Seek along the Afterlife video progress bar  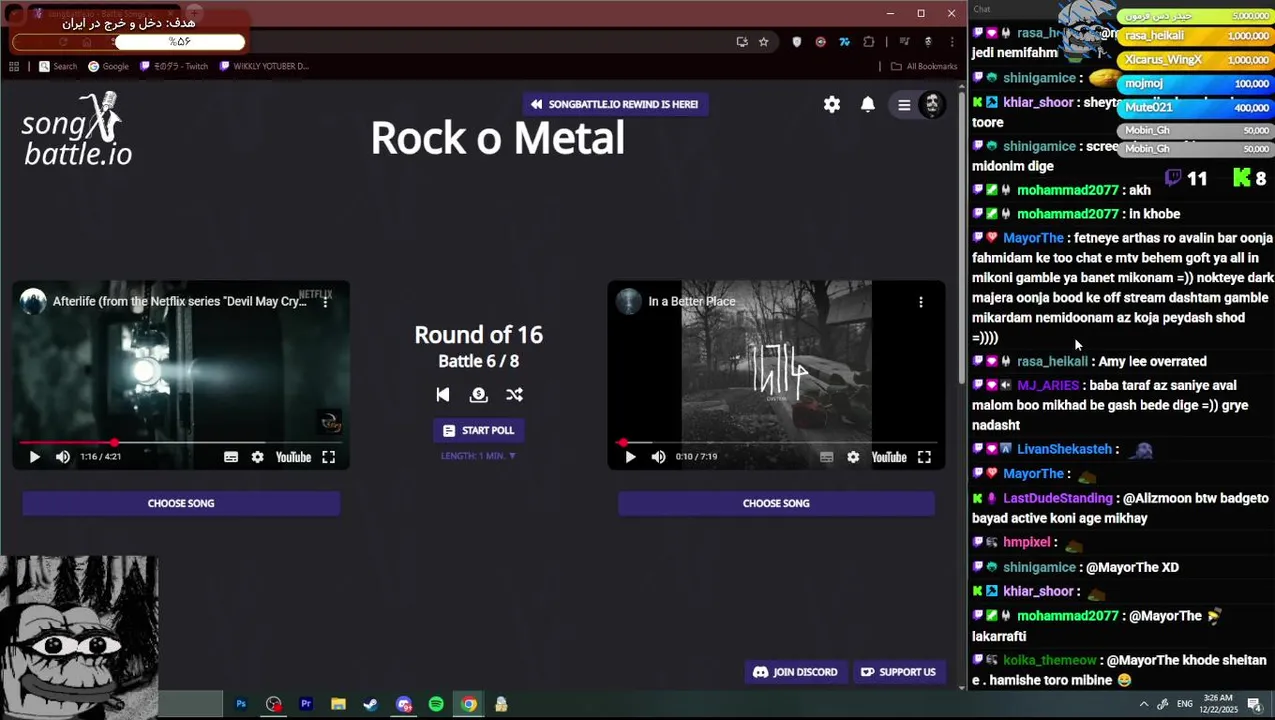[181, 442]
